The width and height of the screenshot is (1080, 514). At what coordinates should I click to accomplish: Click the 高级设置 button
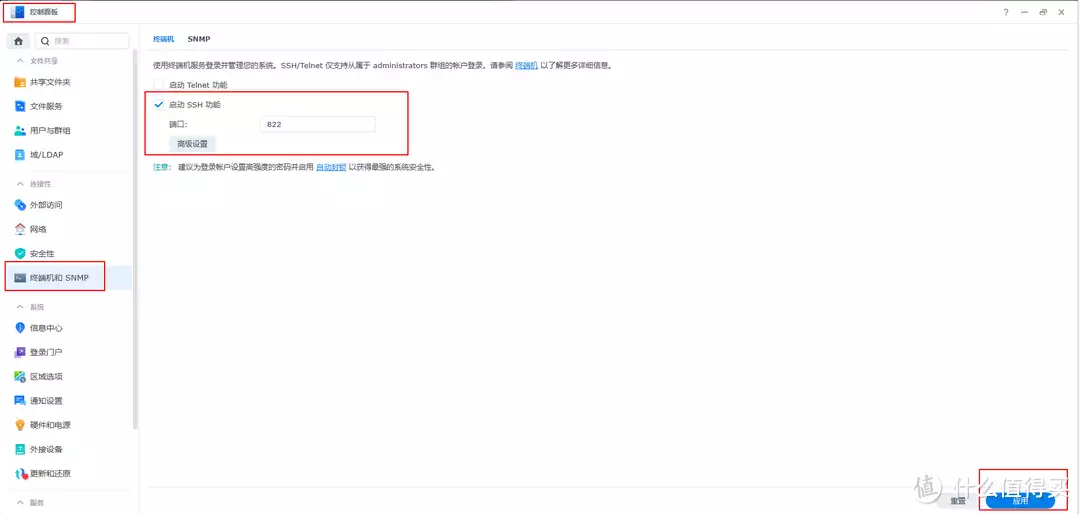(192, 144)
